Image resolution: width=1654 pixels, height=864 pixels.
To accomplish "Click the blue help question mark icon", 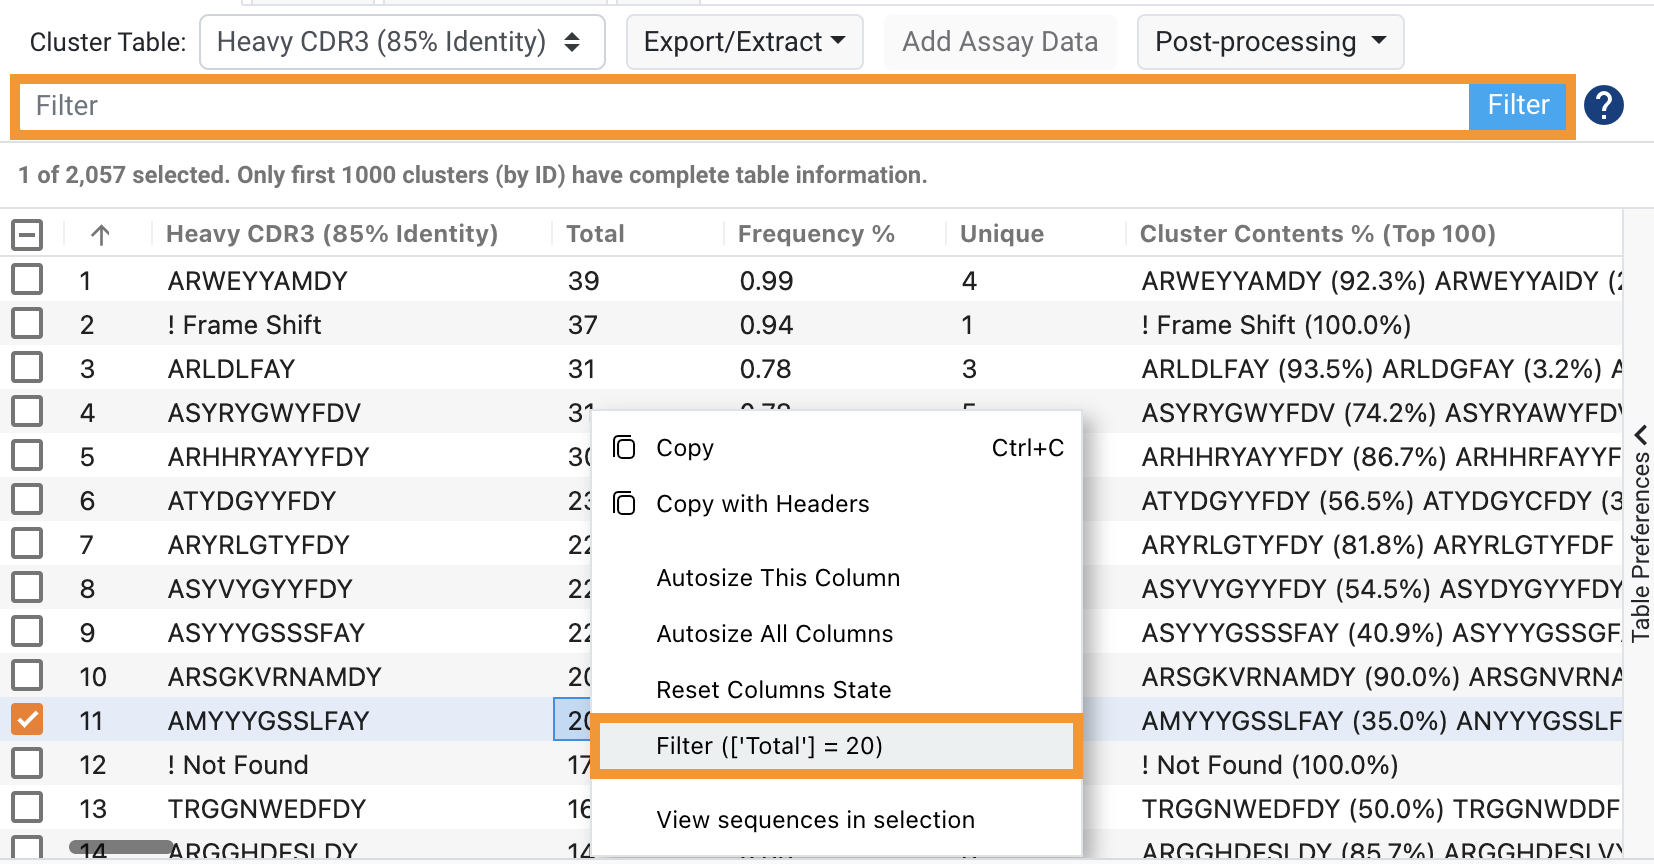I will [1603, 105].
